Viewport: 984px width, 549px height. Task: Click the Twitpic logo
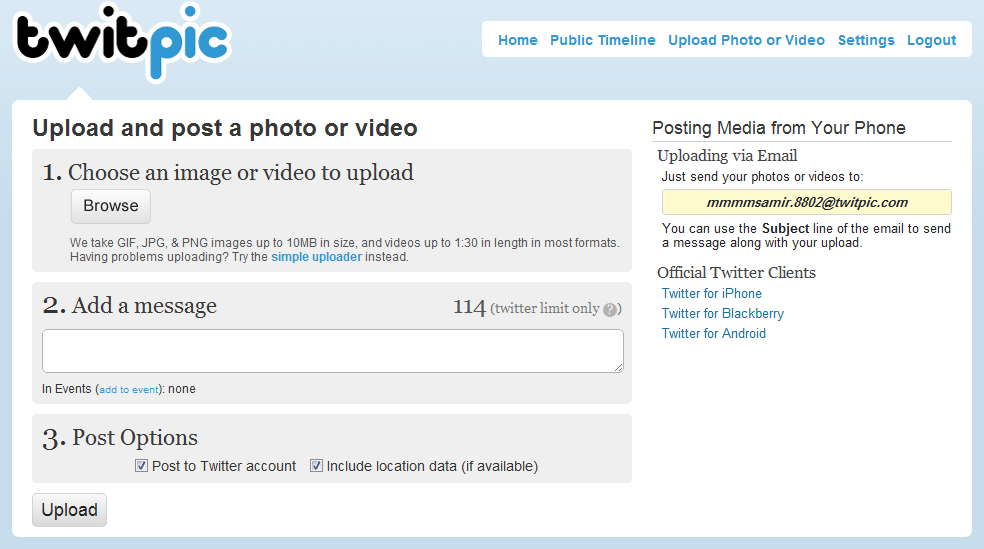coord(122,41)
